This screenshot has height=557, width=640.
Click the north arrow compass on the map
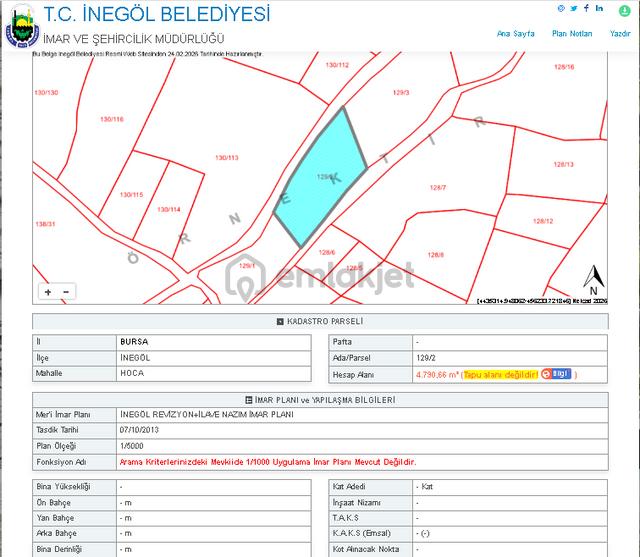594,280
